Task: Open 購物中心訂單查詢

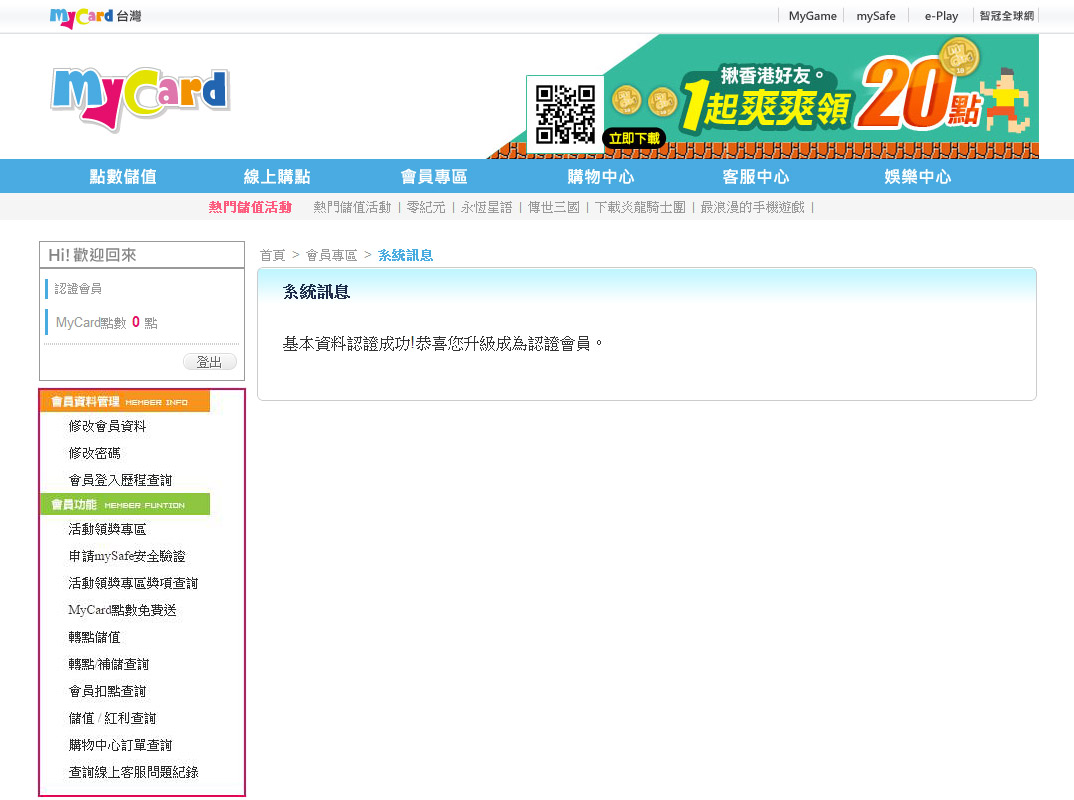Action: [x=121, y=745]
